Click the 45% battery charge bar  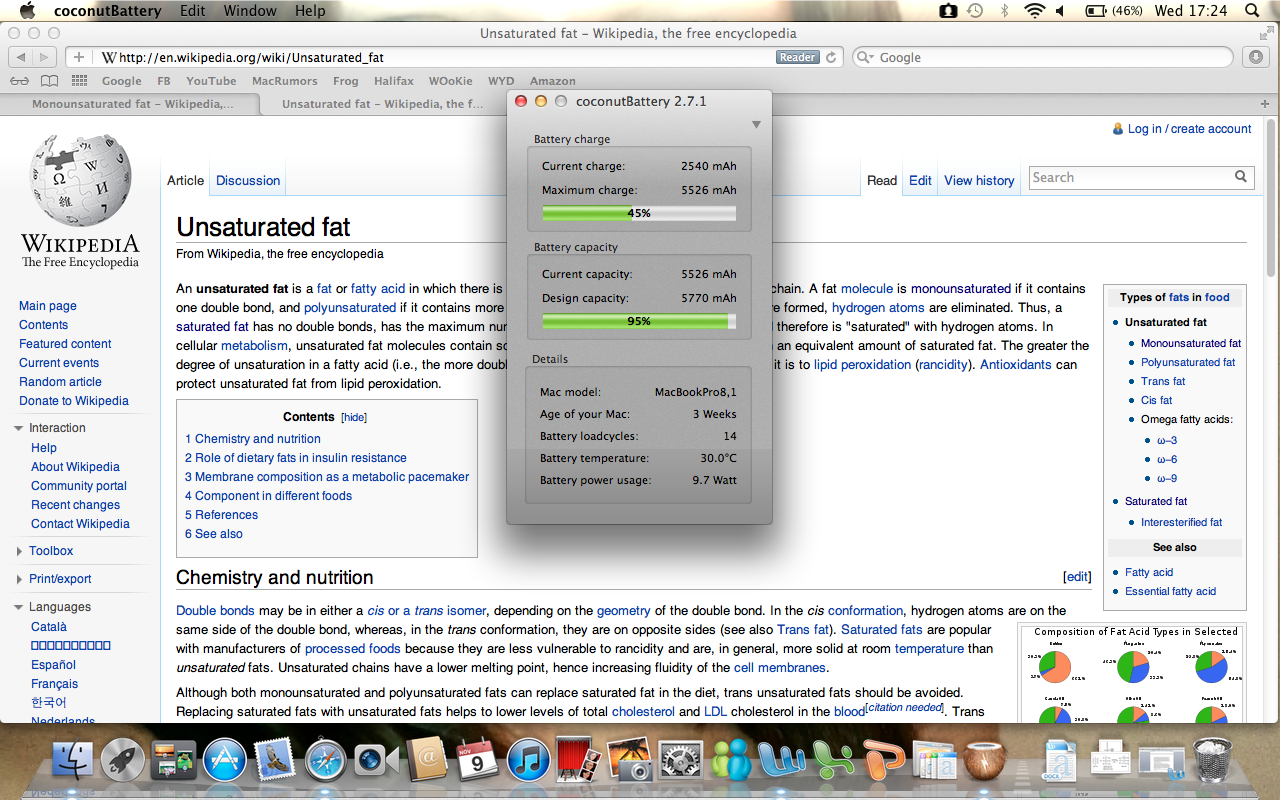click(x=639, y=213)
